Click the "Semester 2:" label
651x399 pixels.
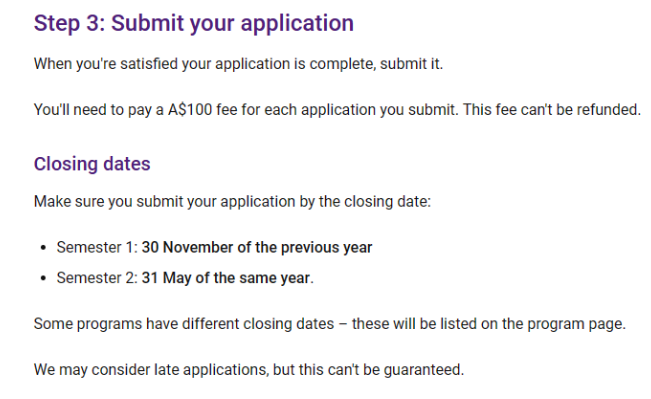[x=97, y=278]
